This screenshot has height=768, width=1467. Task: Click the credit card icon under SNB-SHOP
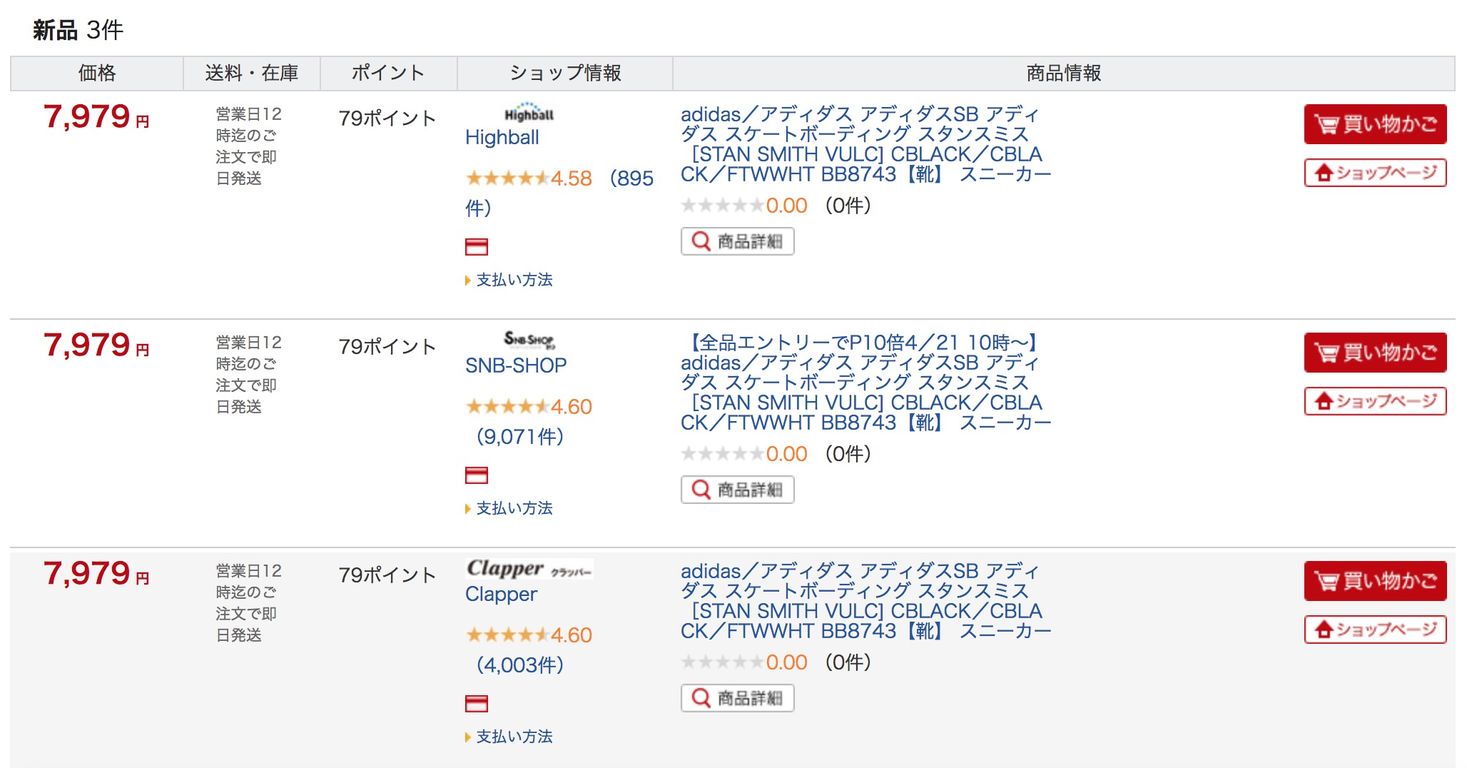[477, 475]
